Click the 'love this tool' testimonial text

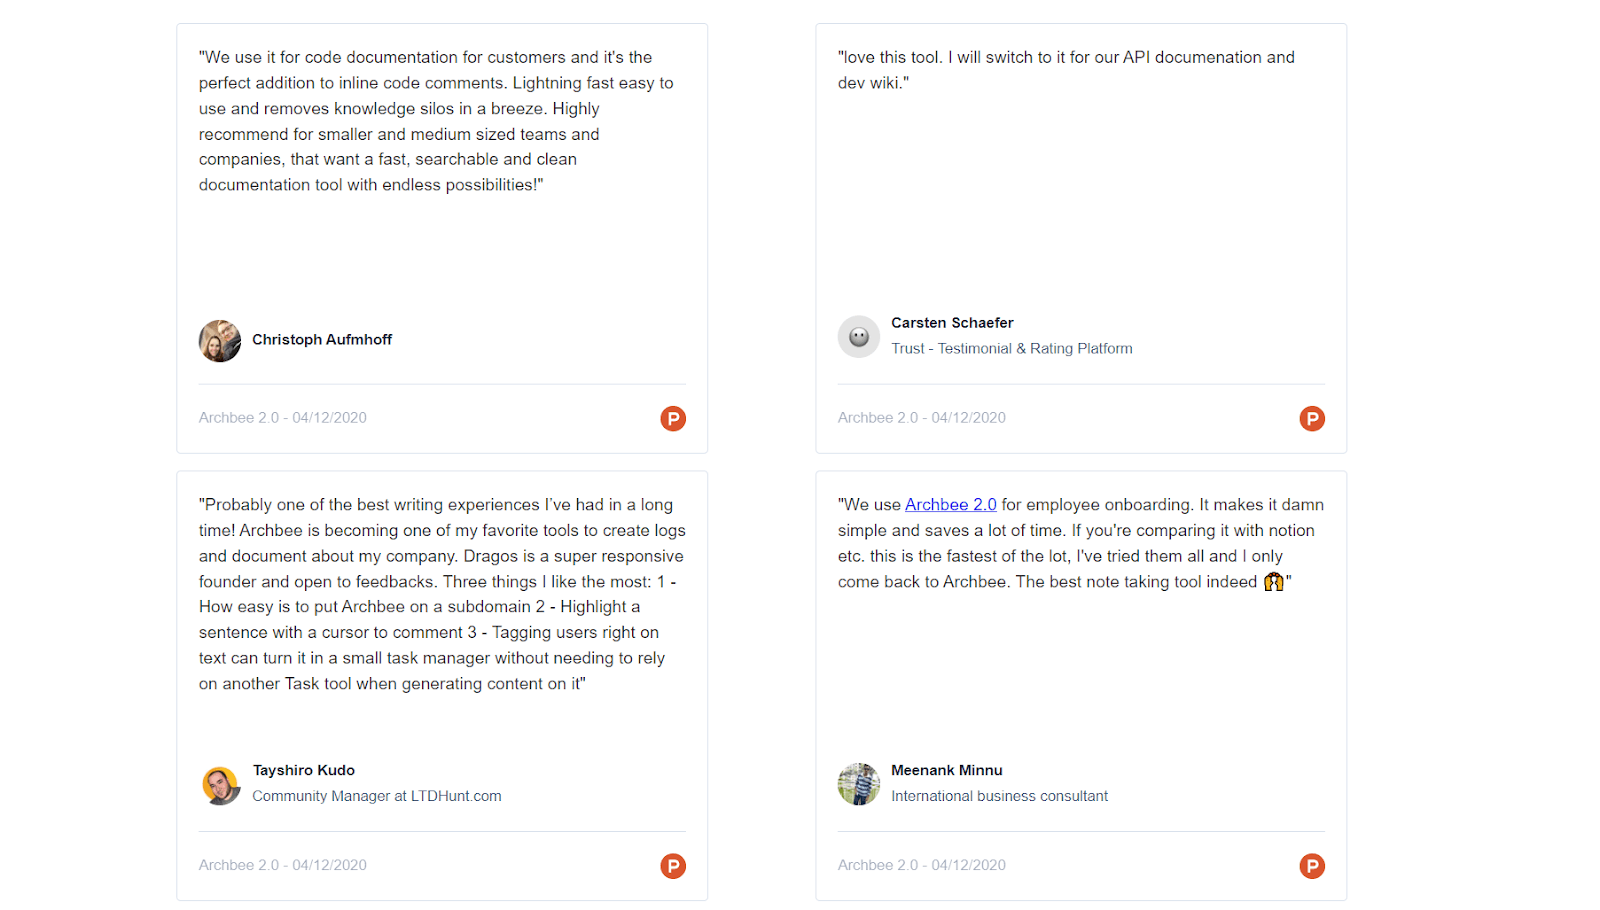pos(1065,70)
